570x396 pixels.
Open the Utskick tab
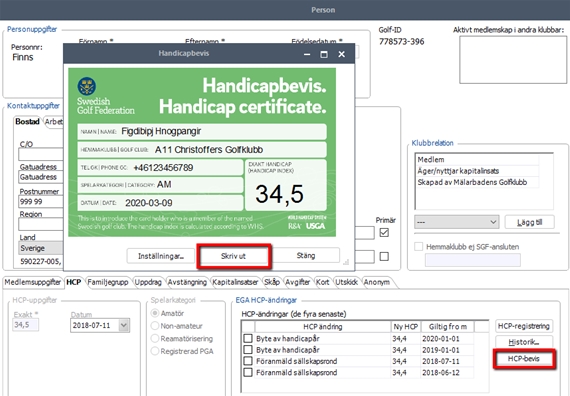click(346, 282)
